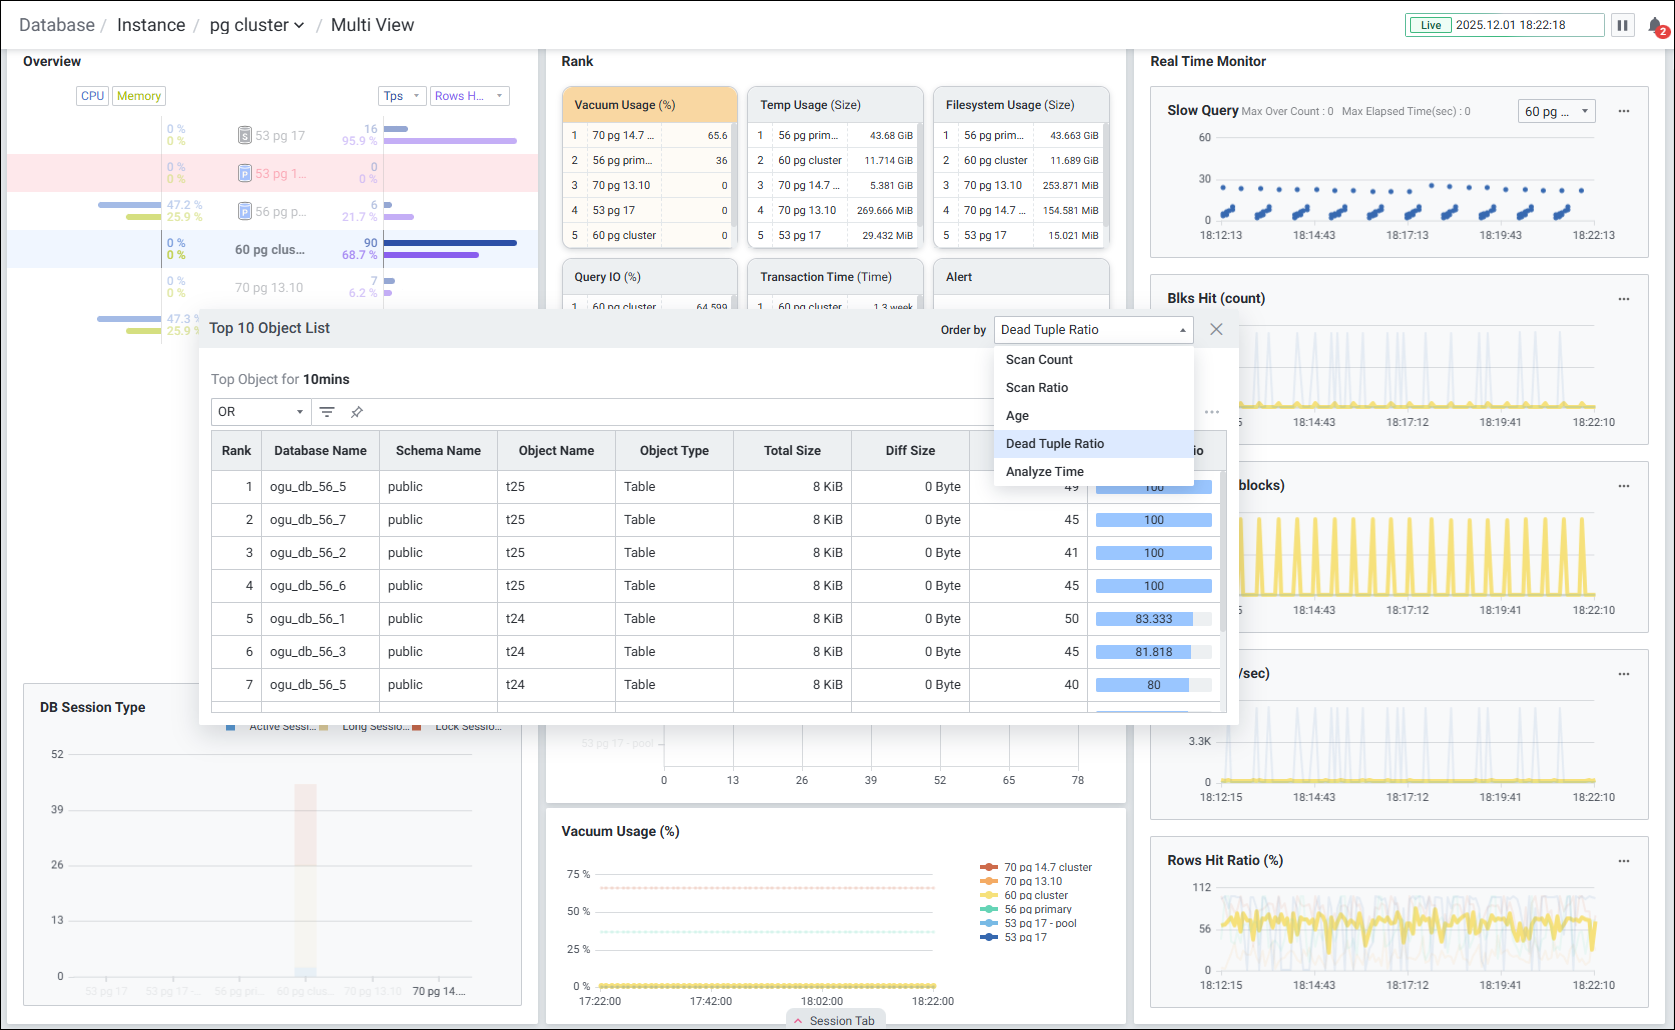Open the notifications bell

1656,26
